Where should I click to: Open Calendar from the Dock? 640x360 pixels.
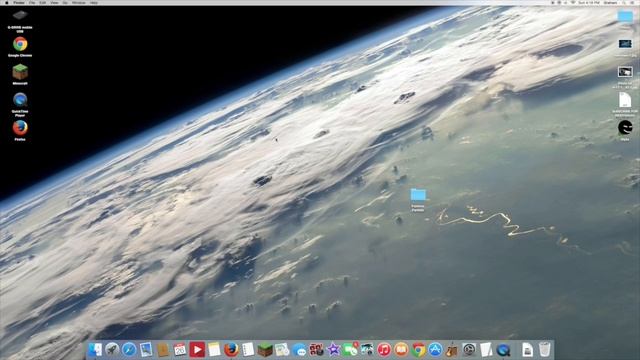(x=180, y=350)
